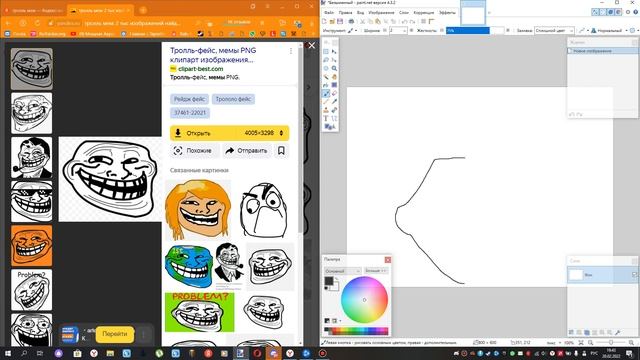Click the Больше button in Palette window
The width and height of the screenshot is (640, 360).
376,271
